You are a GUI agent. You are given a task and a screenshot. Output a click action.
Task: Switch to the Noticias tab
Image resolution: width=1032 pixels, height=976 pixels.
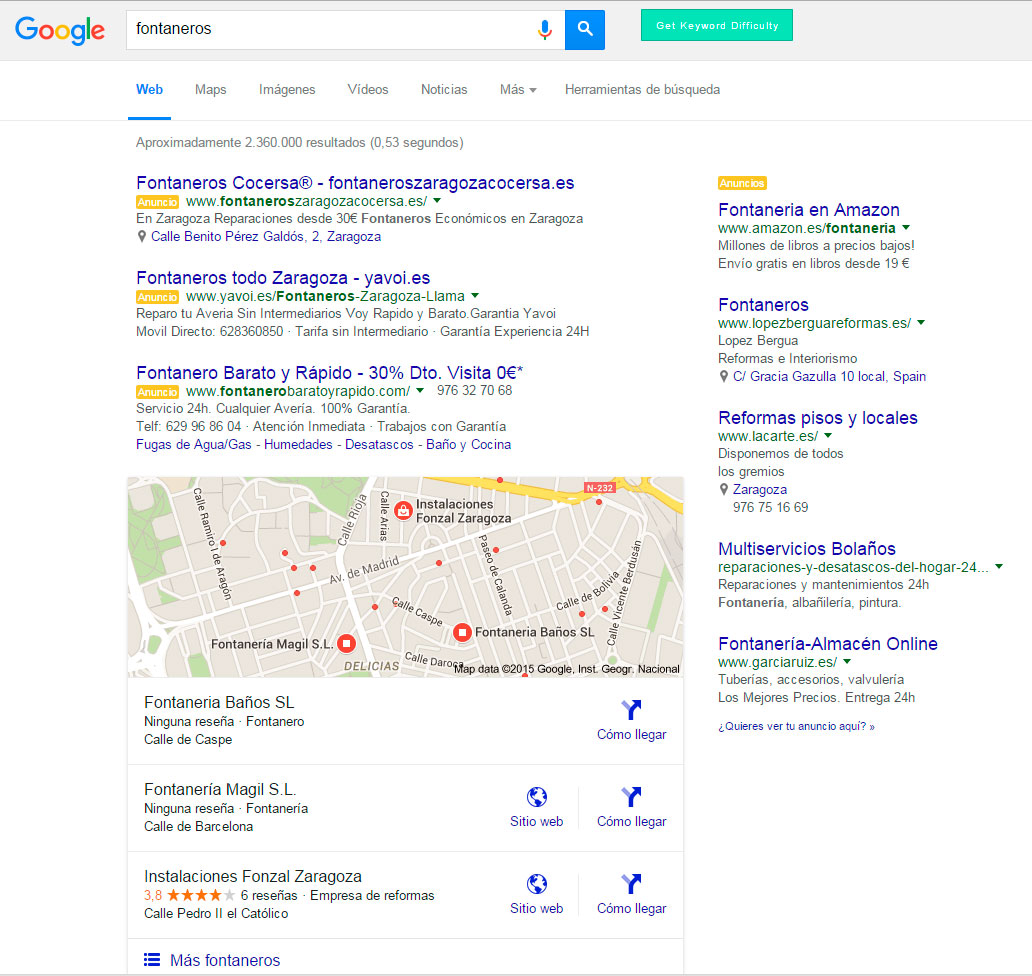pos(444,90)
